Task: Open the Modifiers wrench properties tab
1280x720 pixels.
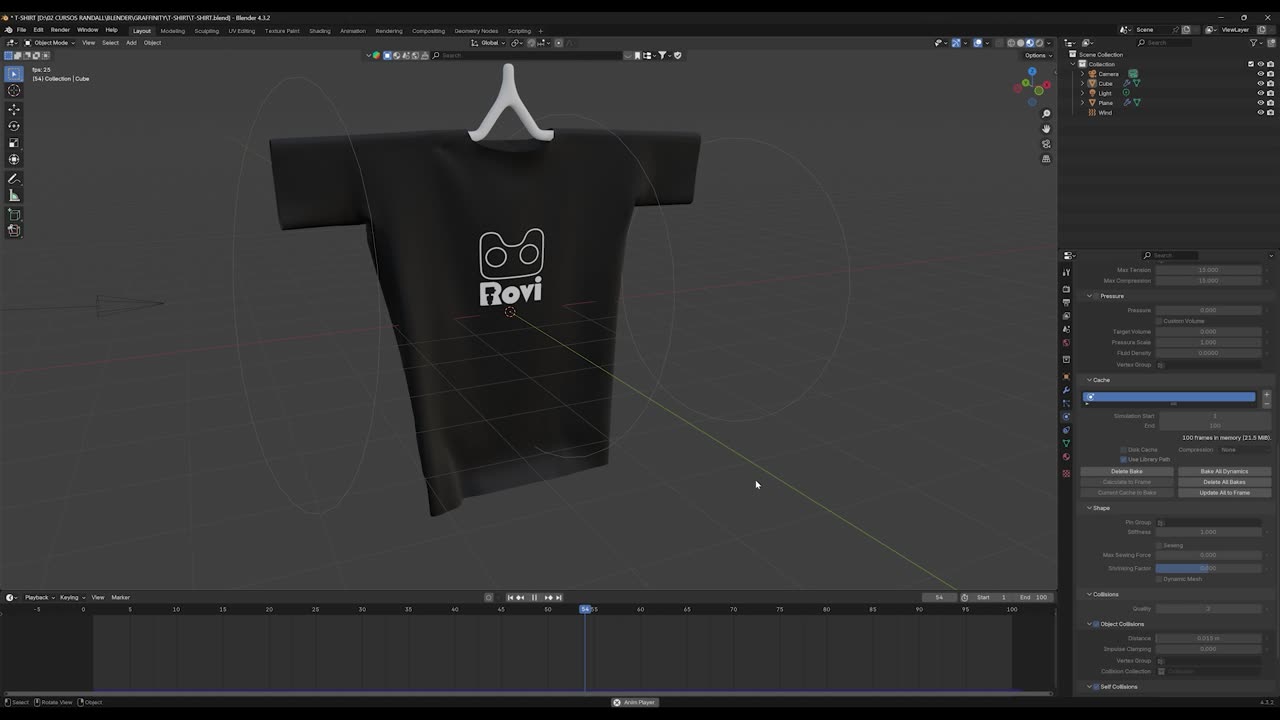Action: (1066, 390)
